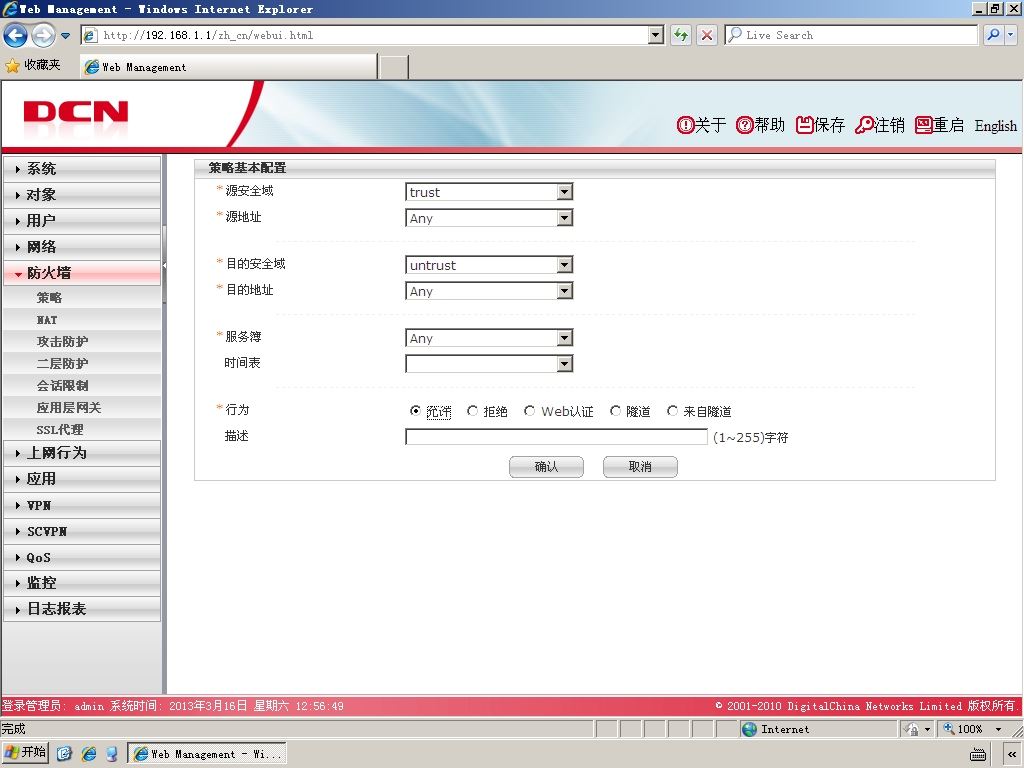Image resolution: width=1024 pixels, height=768 pixels.
Task: Click the Live Search magnifier button
Action: pyautogui.click(x=993, y=35)
